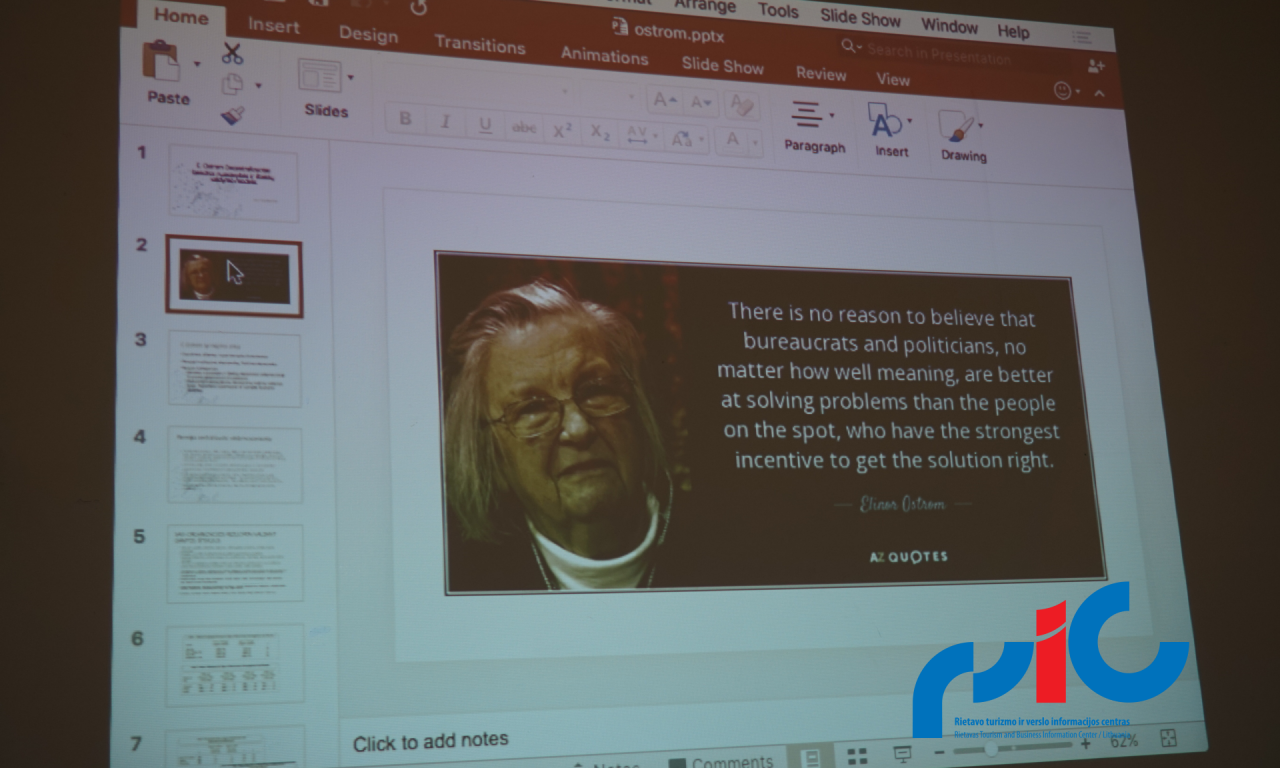Select the Format Painter brush icon
This screenshot has height=768, width=1280.
click(x=232, y=116)
